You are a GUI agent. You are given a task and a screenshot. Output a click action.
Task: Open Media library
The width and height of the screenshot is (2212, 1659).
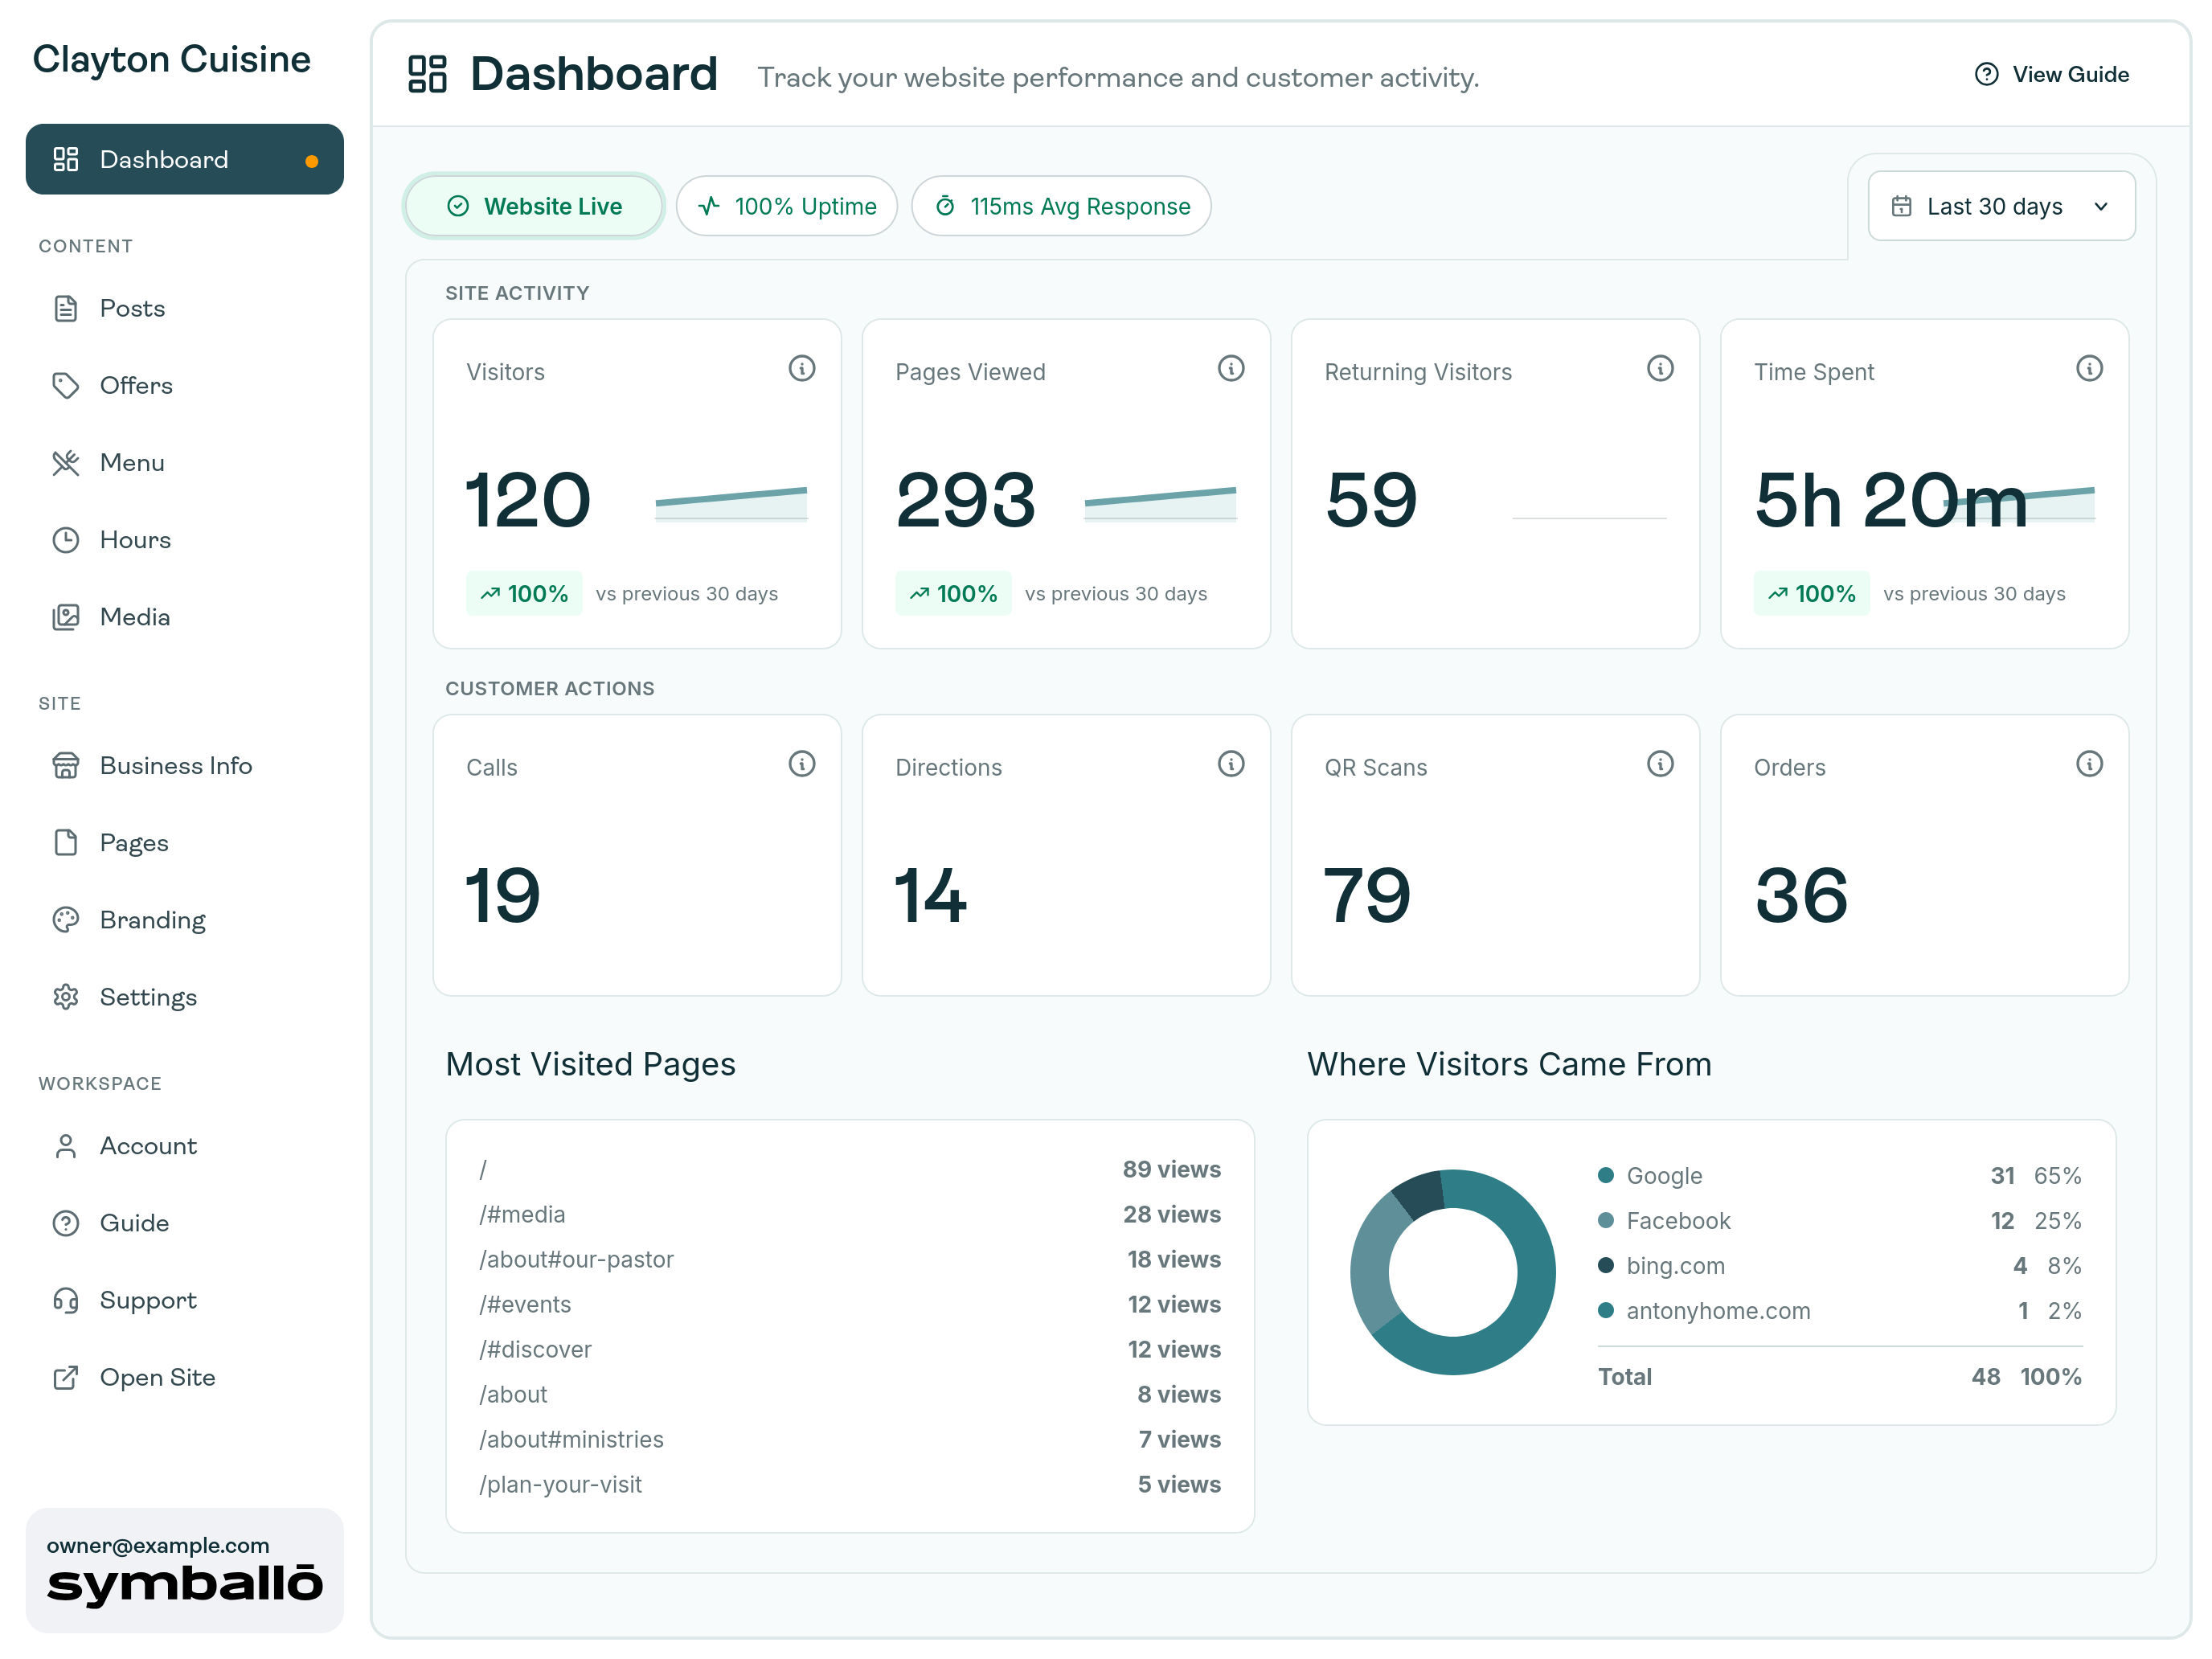coord(185,617)
